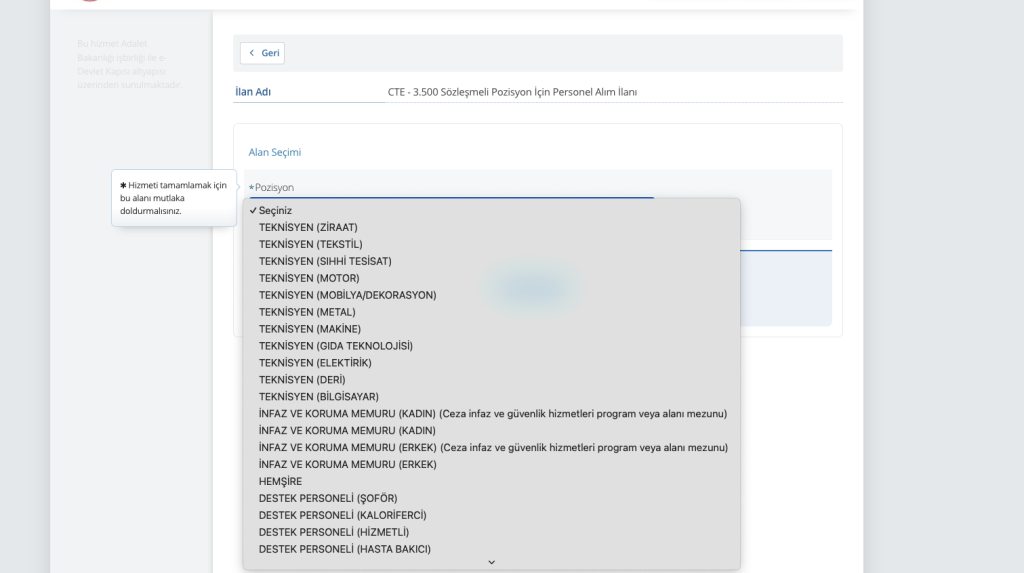
Task: Select TEKNİSYEN (METAL) position
Action: point(307,312)
